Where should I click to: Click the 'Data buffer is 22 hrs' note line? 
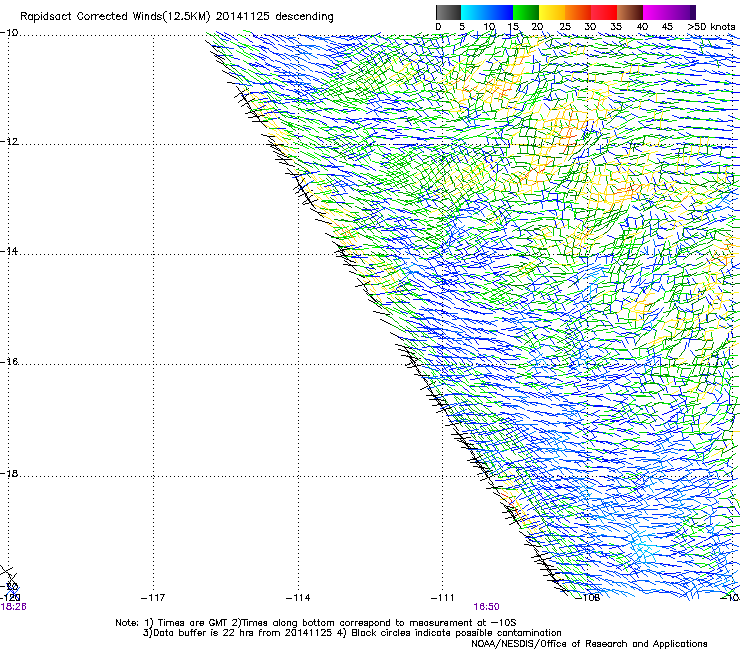point(352,633)
